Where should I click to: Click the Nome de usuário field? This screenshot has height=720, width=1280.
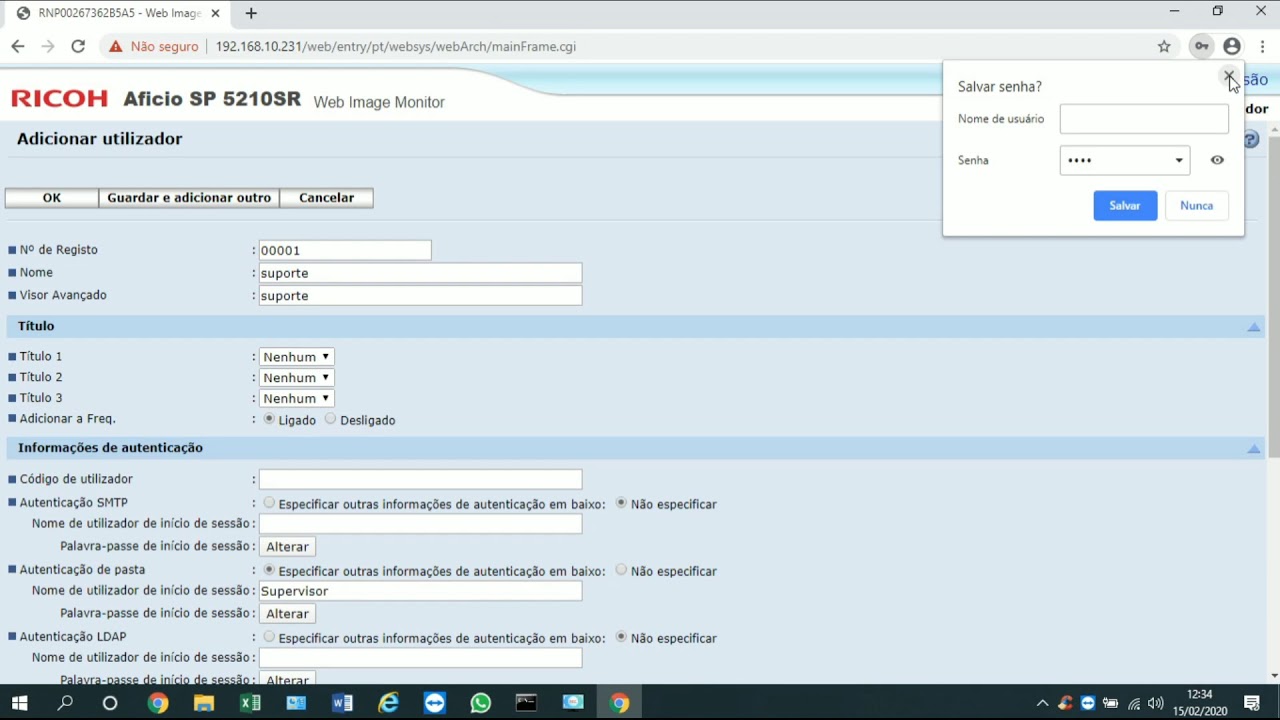click(x=1144, y=119)
